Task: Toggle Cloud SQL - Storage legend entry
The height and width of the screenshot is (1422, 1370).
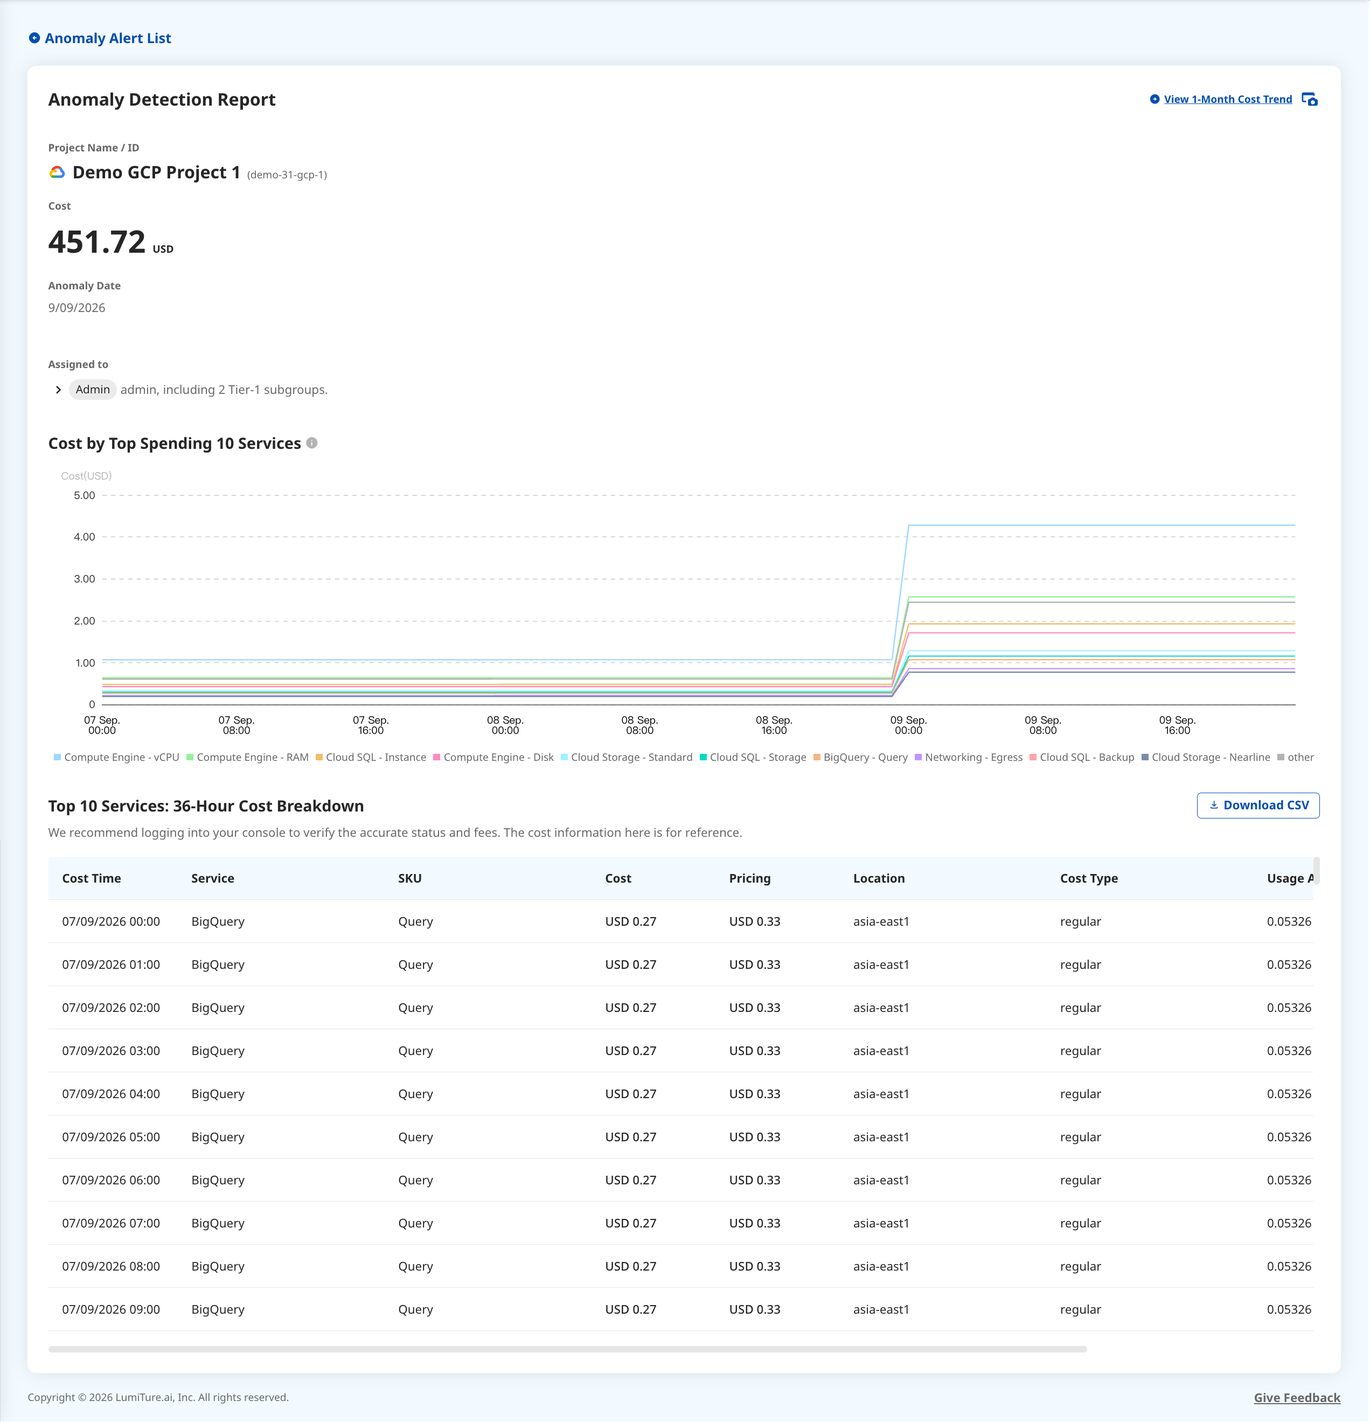Action: pyautogui.click(x=752, y=757)
